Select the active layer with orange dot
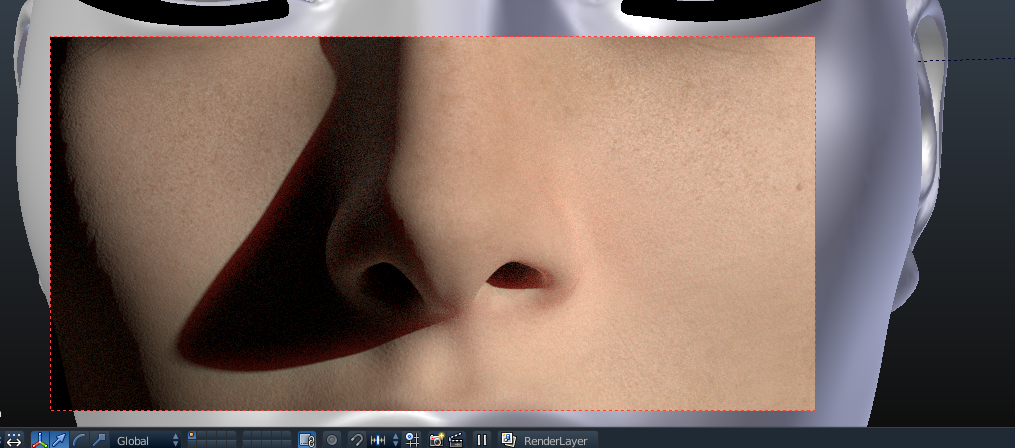Viewport: 1015px width, 448px height. (x=192, y=436)
